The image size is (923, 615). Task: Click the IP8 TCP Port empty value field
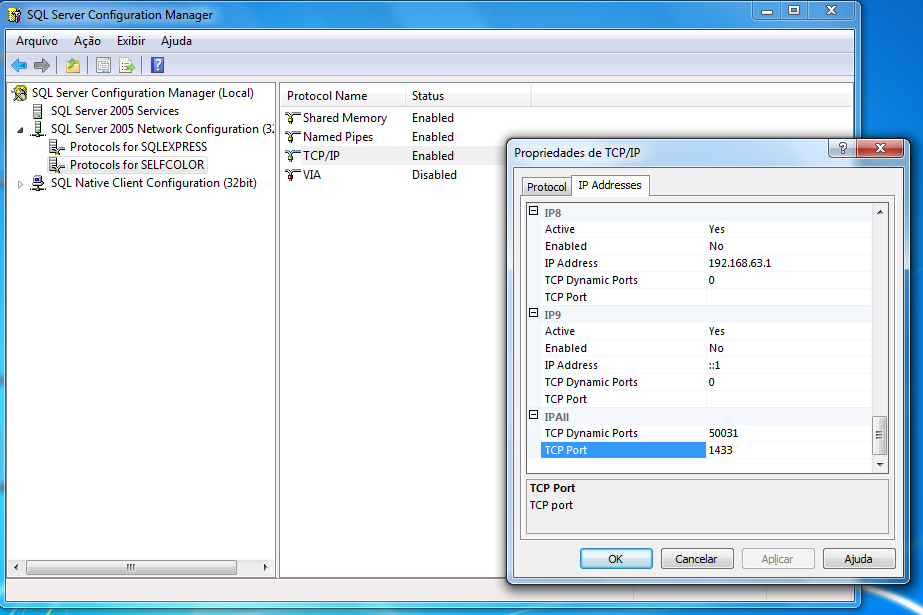click(789, 297)
